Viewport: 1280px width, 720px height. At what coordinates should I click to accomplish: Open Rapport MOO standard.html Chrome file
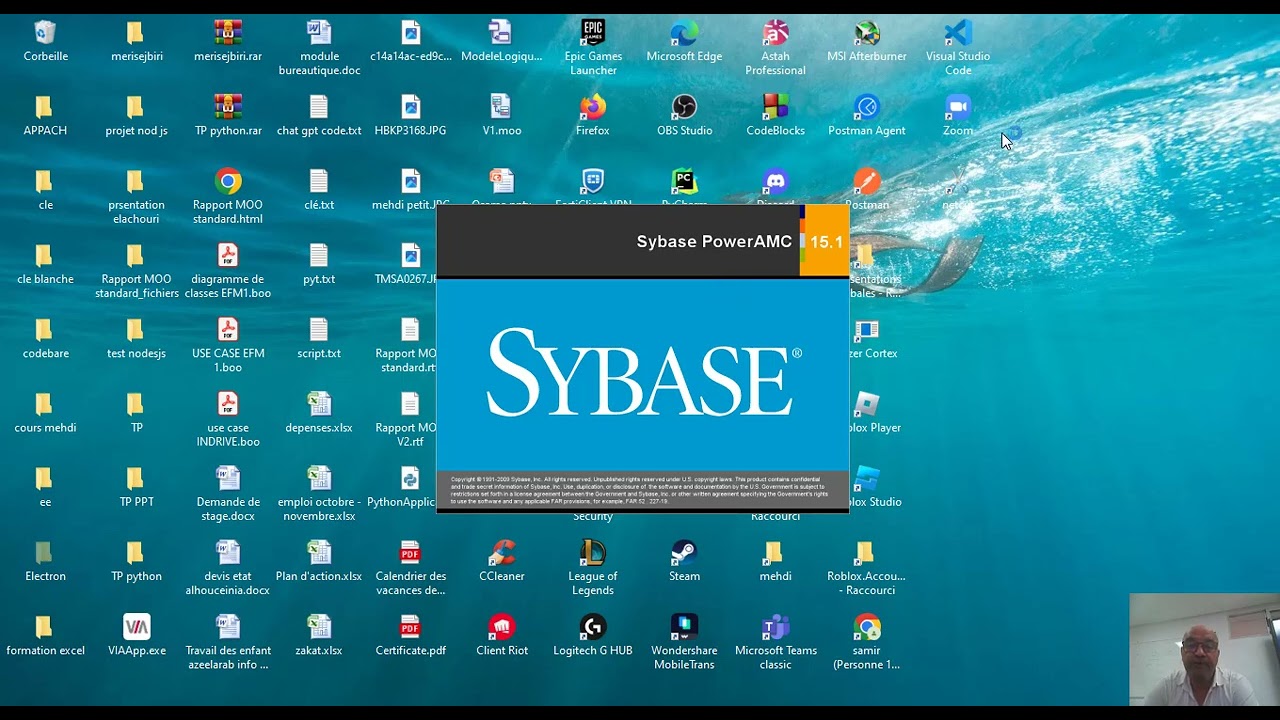(x=228, y=196)
